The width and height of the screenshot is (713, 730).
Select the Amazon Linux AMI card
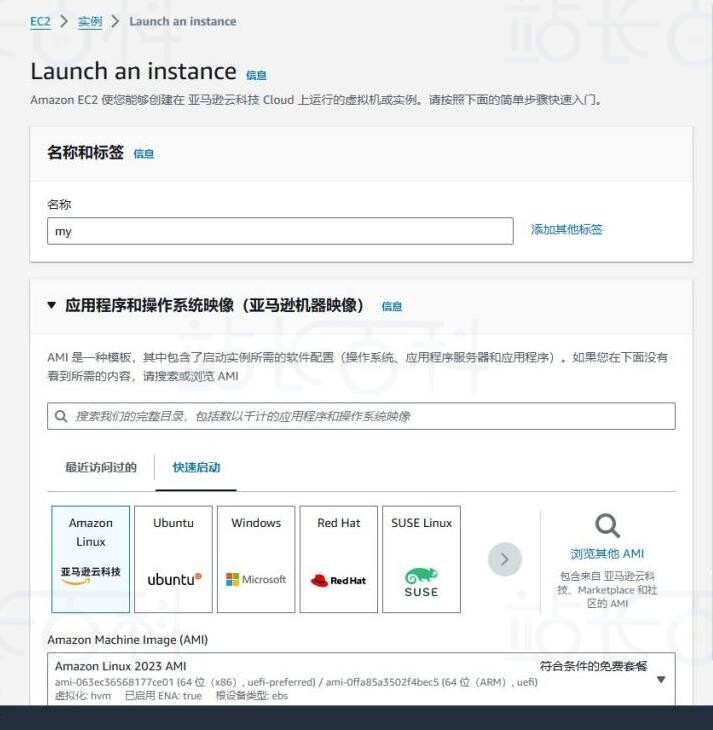click(x=90, y=559)
